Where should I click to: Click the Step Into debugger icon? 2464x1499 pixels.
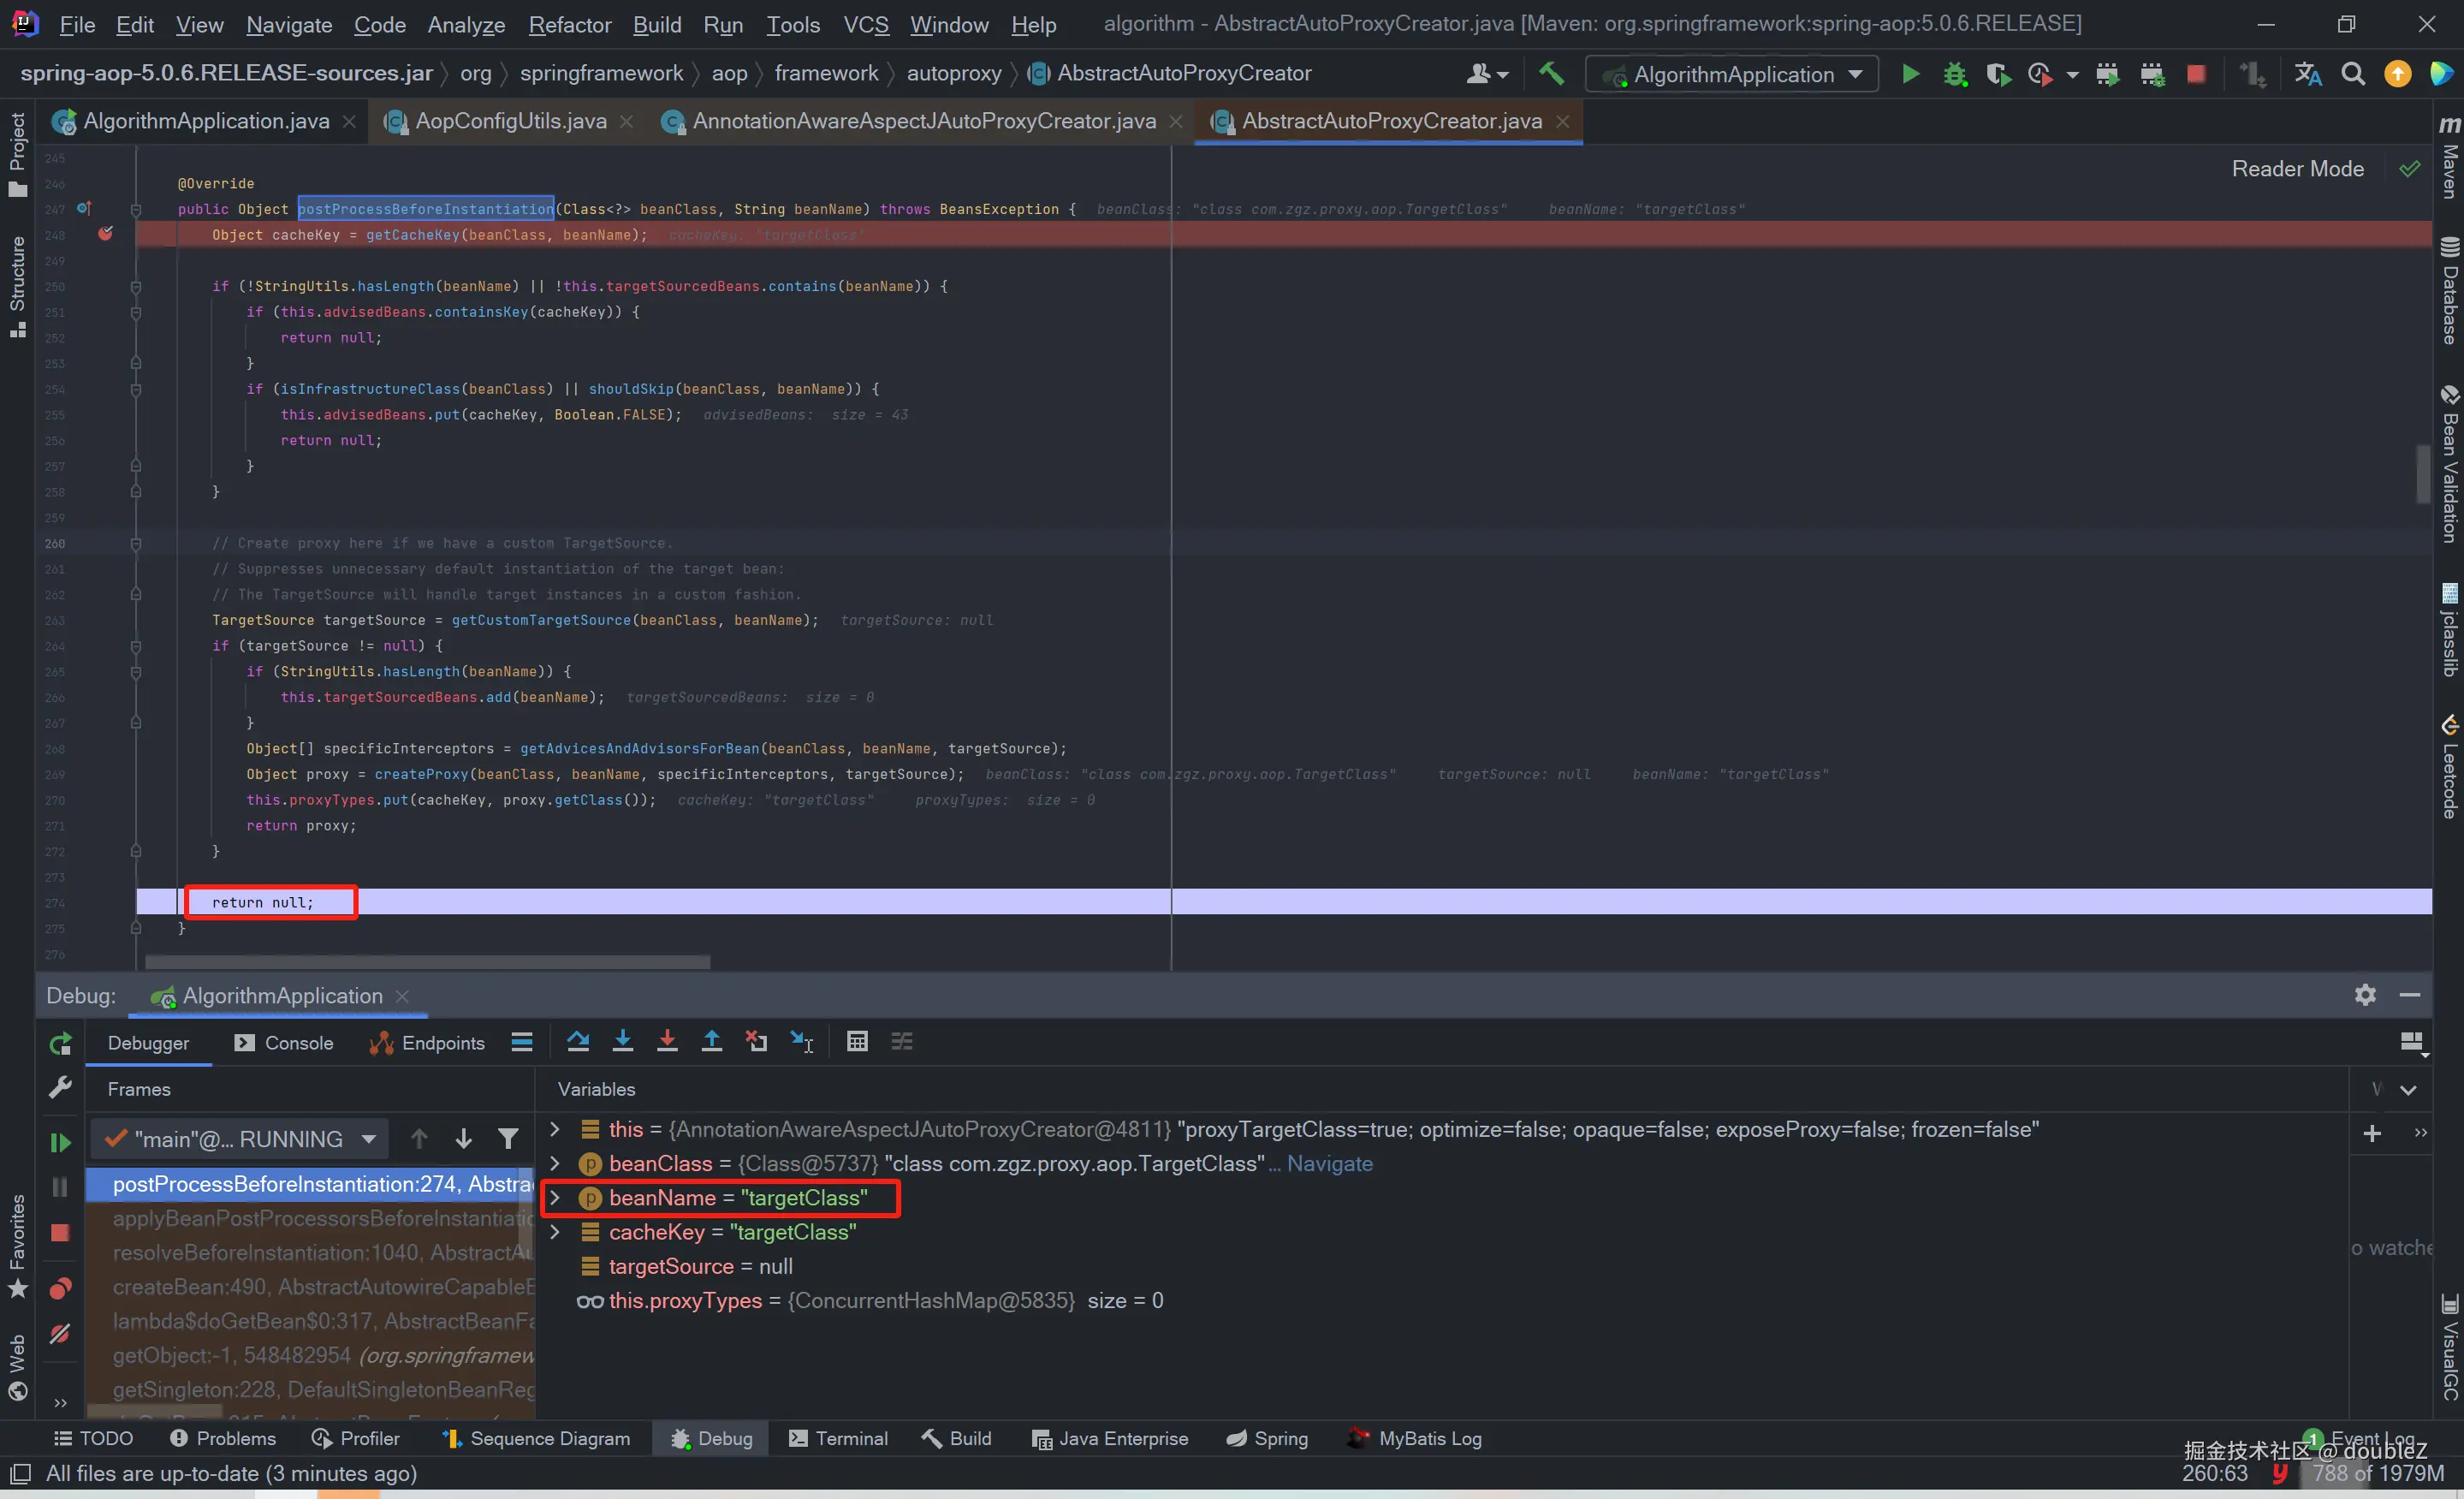[x=622, y=1042]
